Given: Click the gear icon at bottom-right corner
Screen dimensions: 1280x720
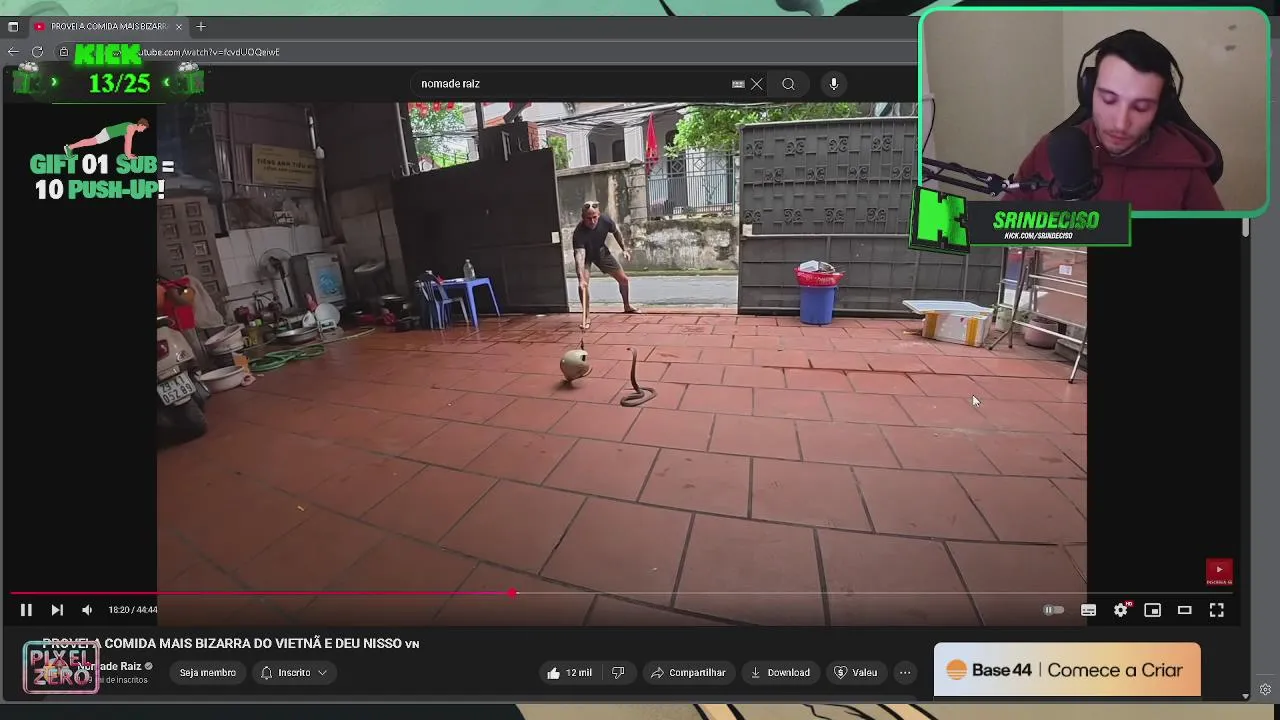Looking at the screenshot, I should (x=1265, y=690).
